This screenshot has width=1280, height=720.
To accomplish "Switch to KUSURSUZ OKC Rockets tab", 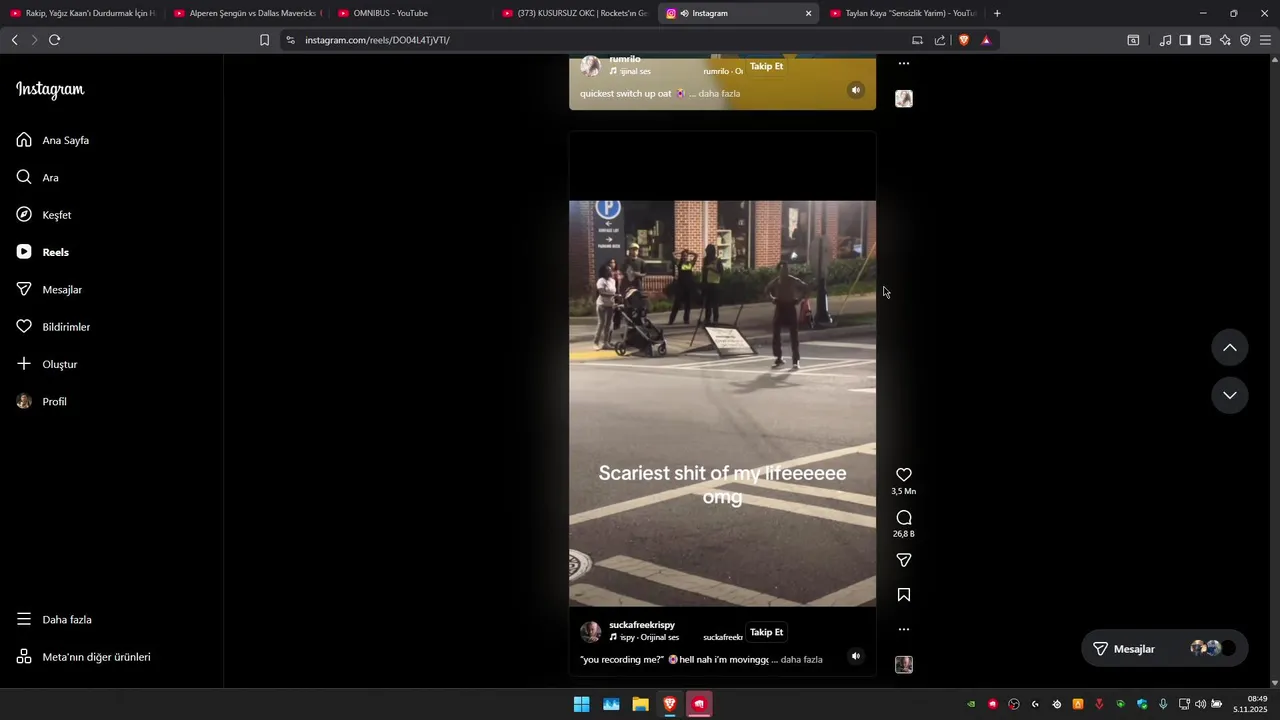I will 575,13.
